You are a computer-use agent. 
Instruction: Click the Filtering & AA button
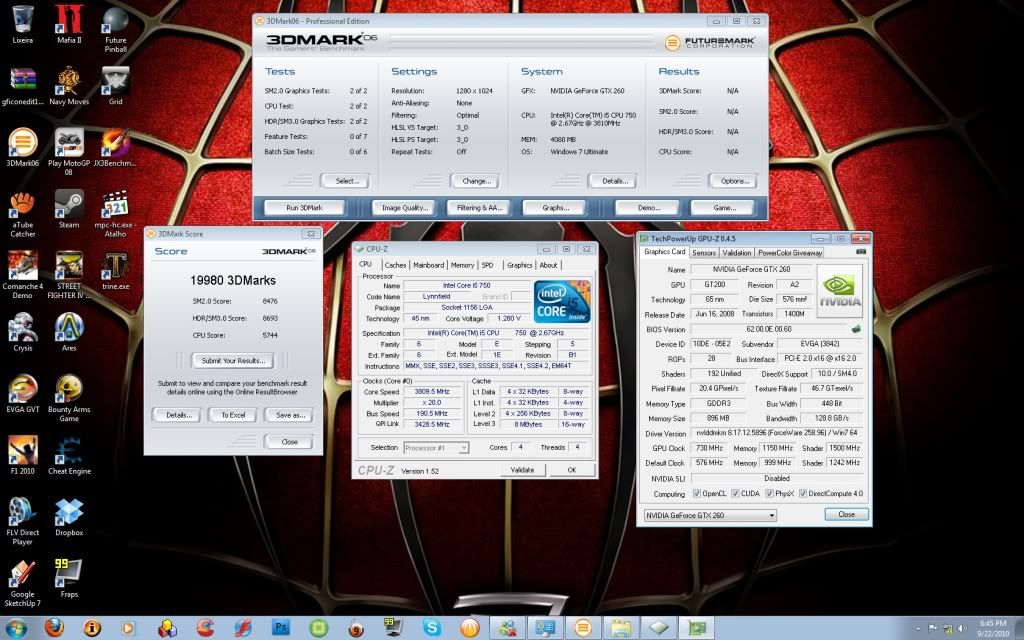[x=479, y=208]
